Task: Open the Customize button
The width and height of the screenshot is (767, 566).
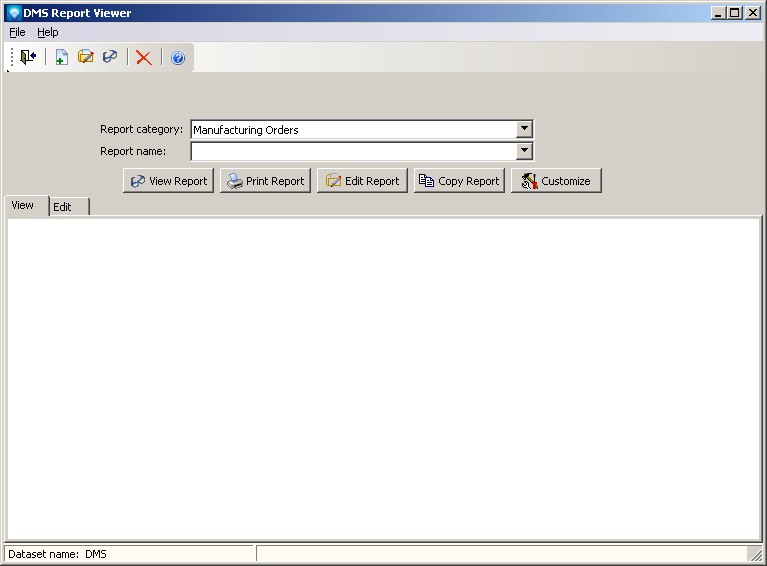Action: [556, 181]
